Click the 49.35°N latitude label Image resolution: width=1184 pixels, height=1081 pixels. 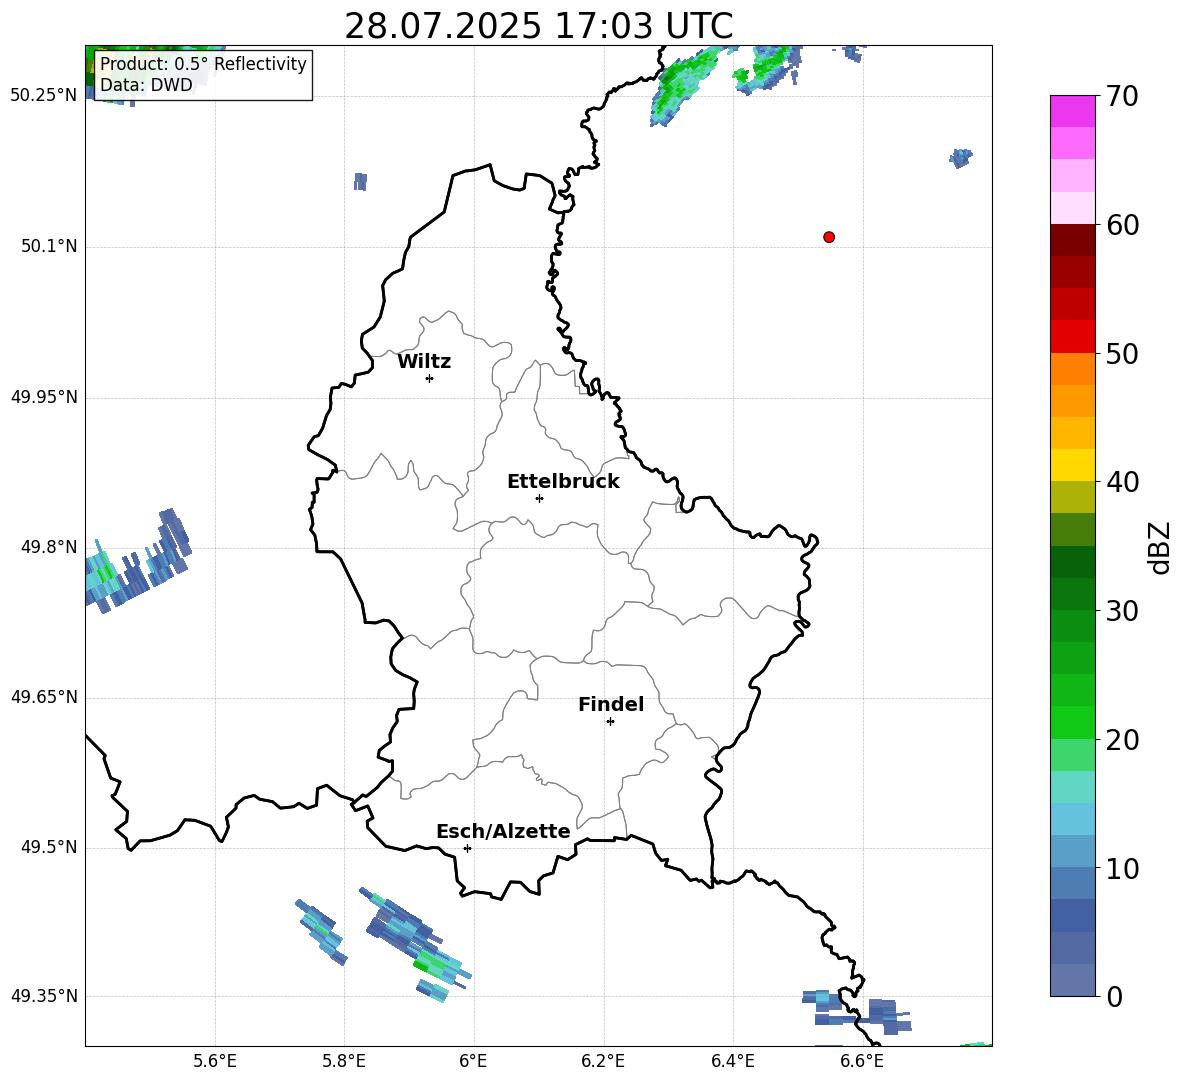point(44,996)
